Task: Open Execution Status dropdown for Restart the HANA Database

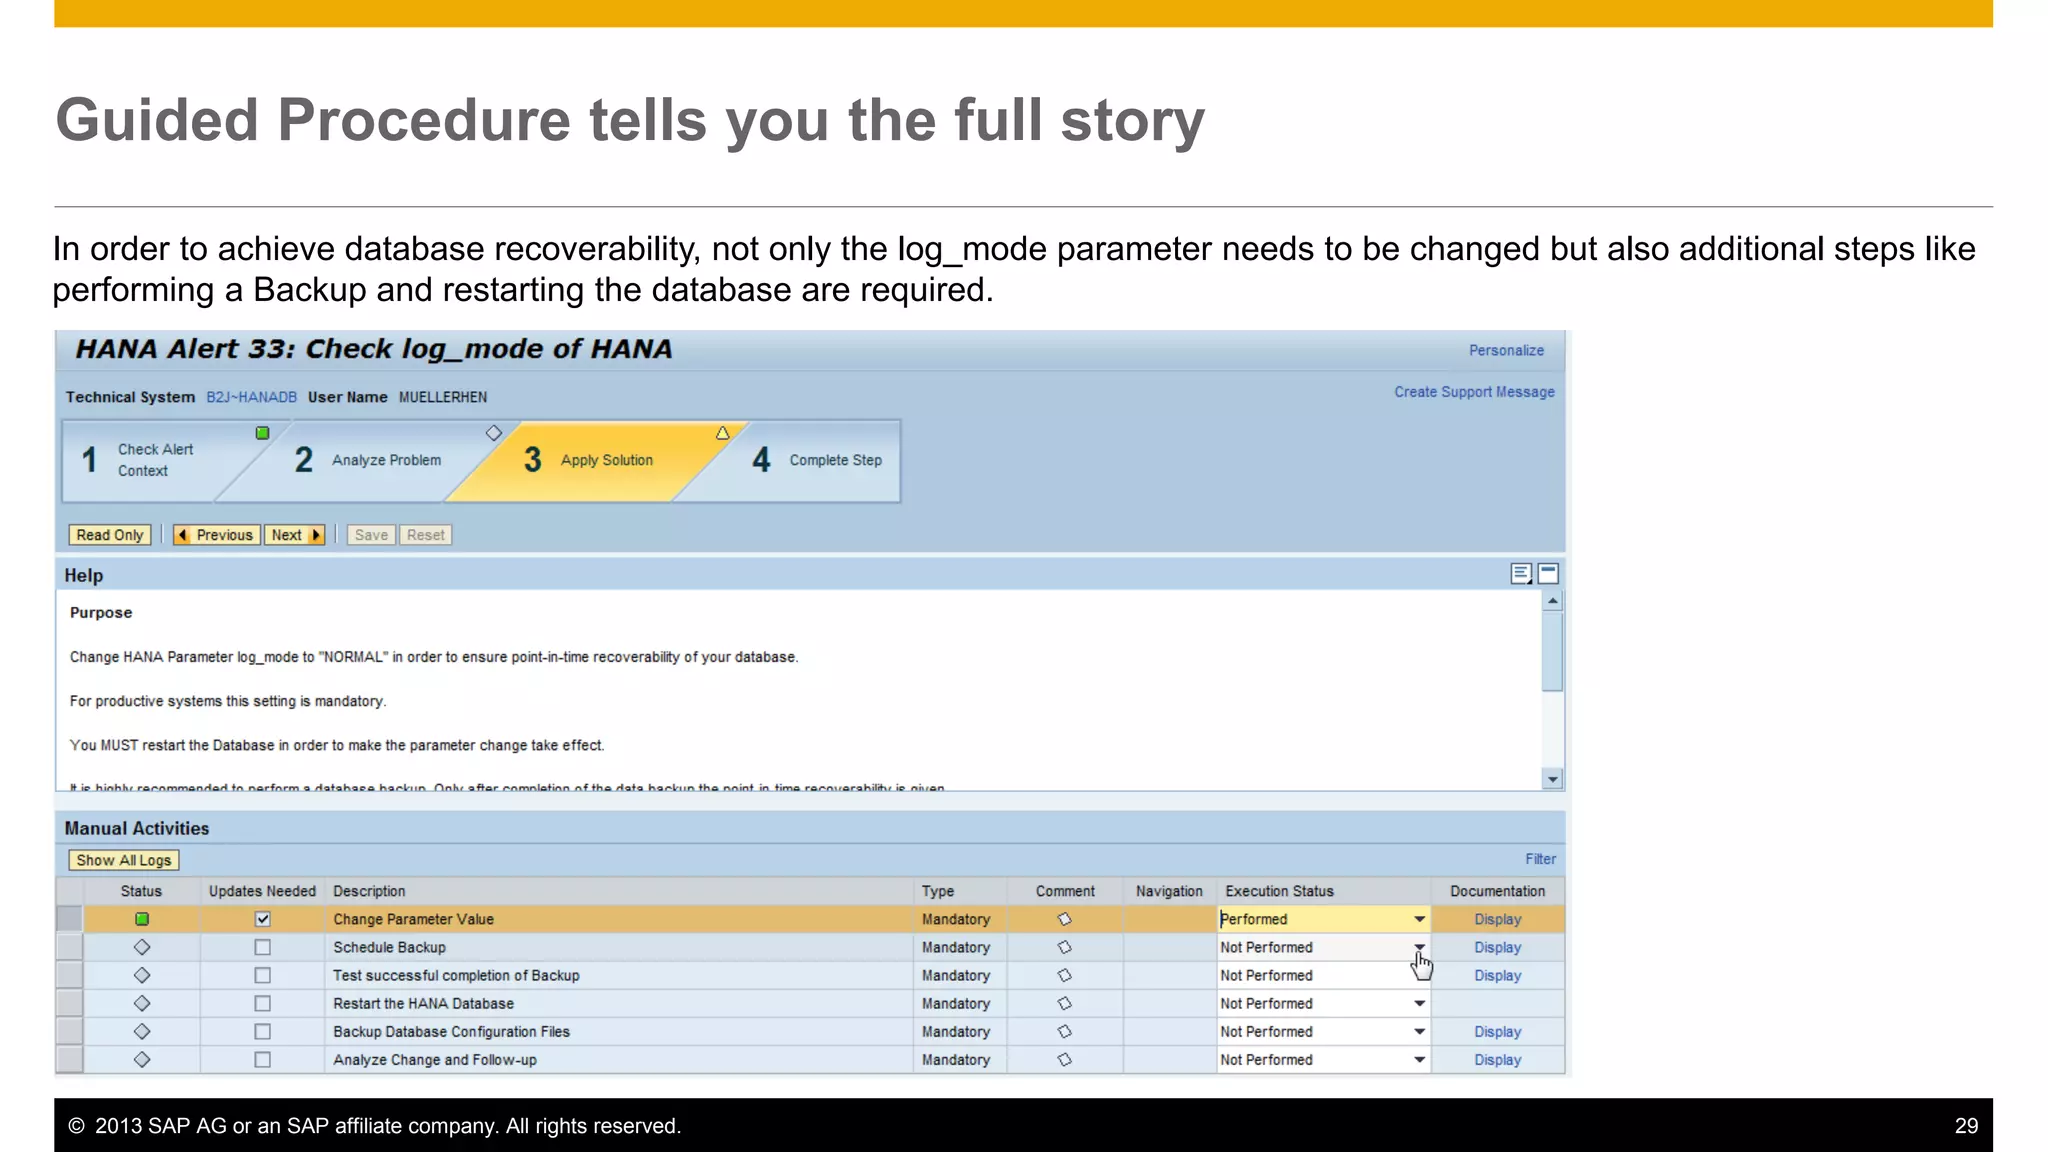Action: (1419, 1003)
